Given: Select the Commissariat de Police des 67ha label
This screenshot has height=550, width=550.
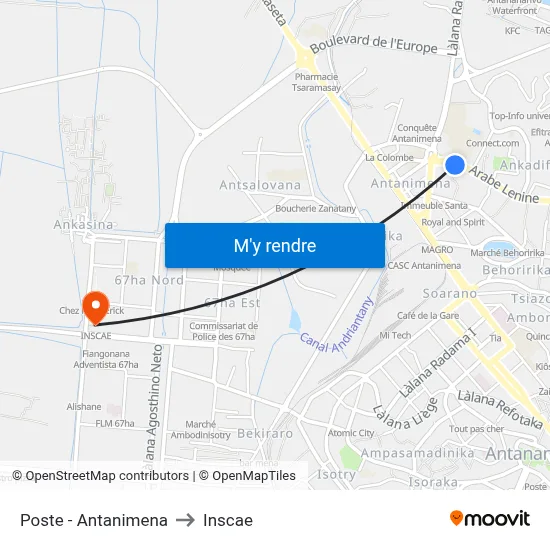Looking at the screenshot, I should 223,331.
